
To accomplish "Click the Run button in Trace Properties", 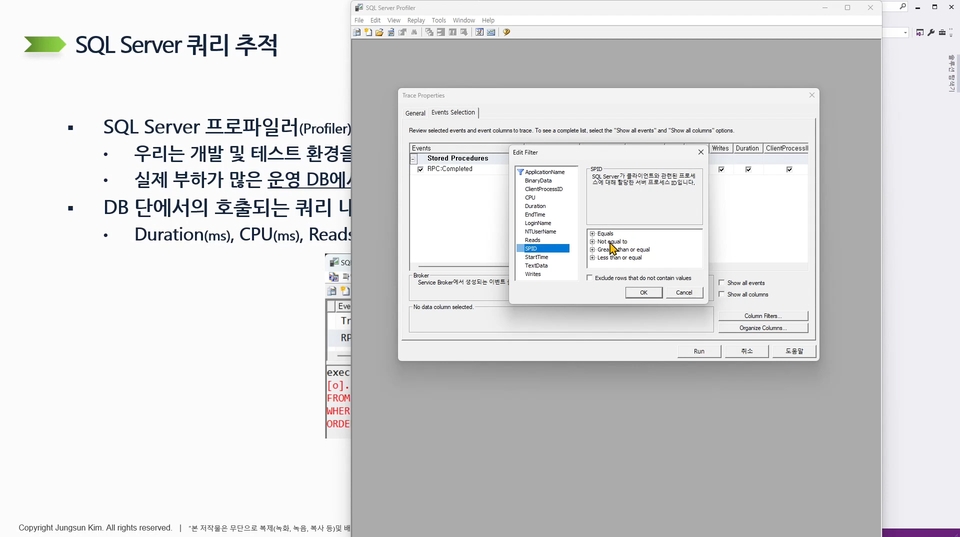I will 699,351.
